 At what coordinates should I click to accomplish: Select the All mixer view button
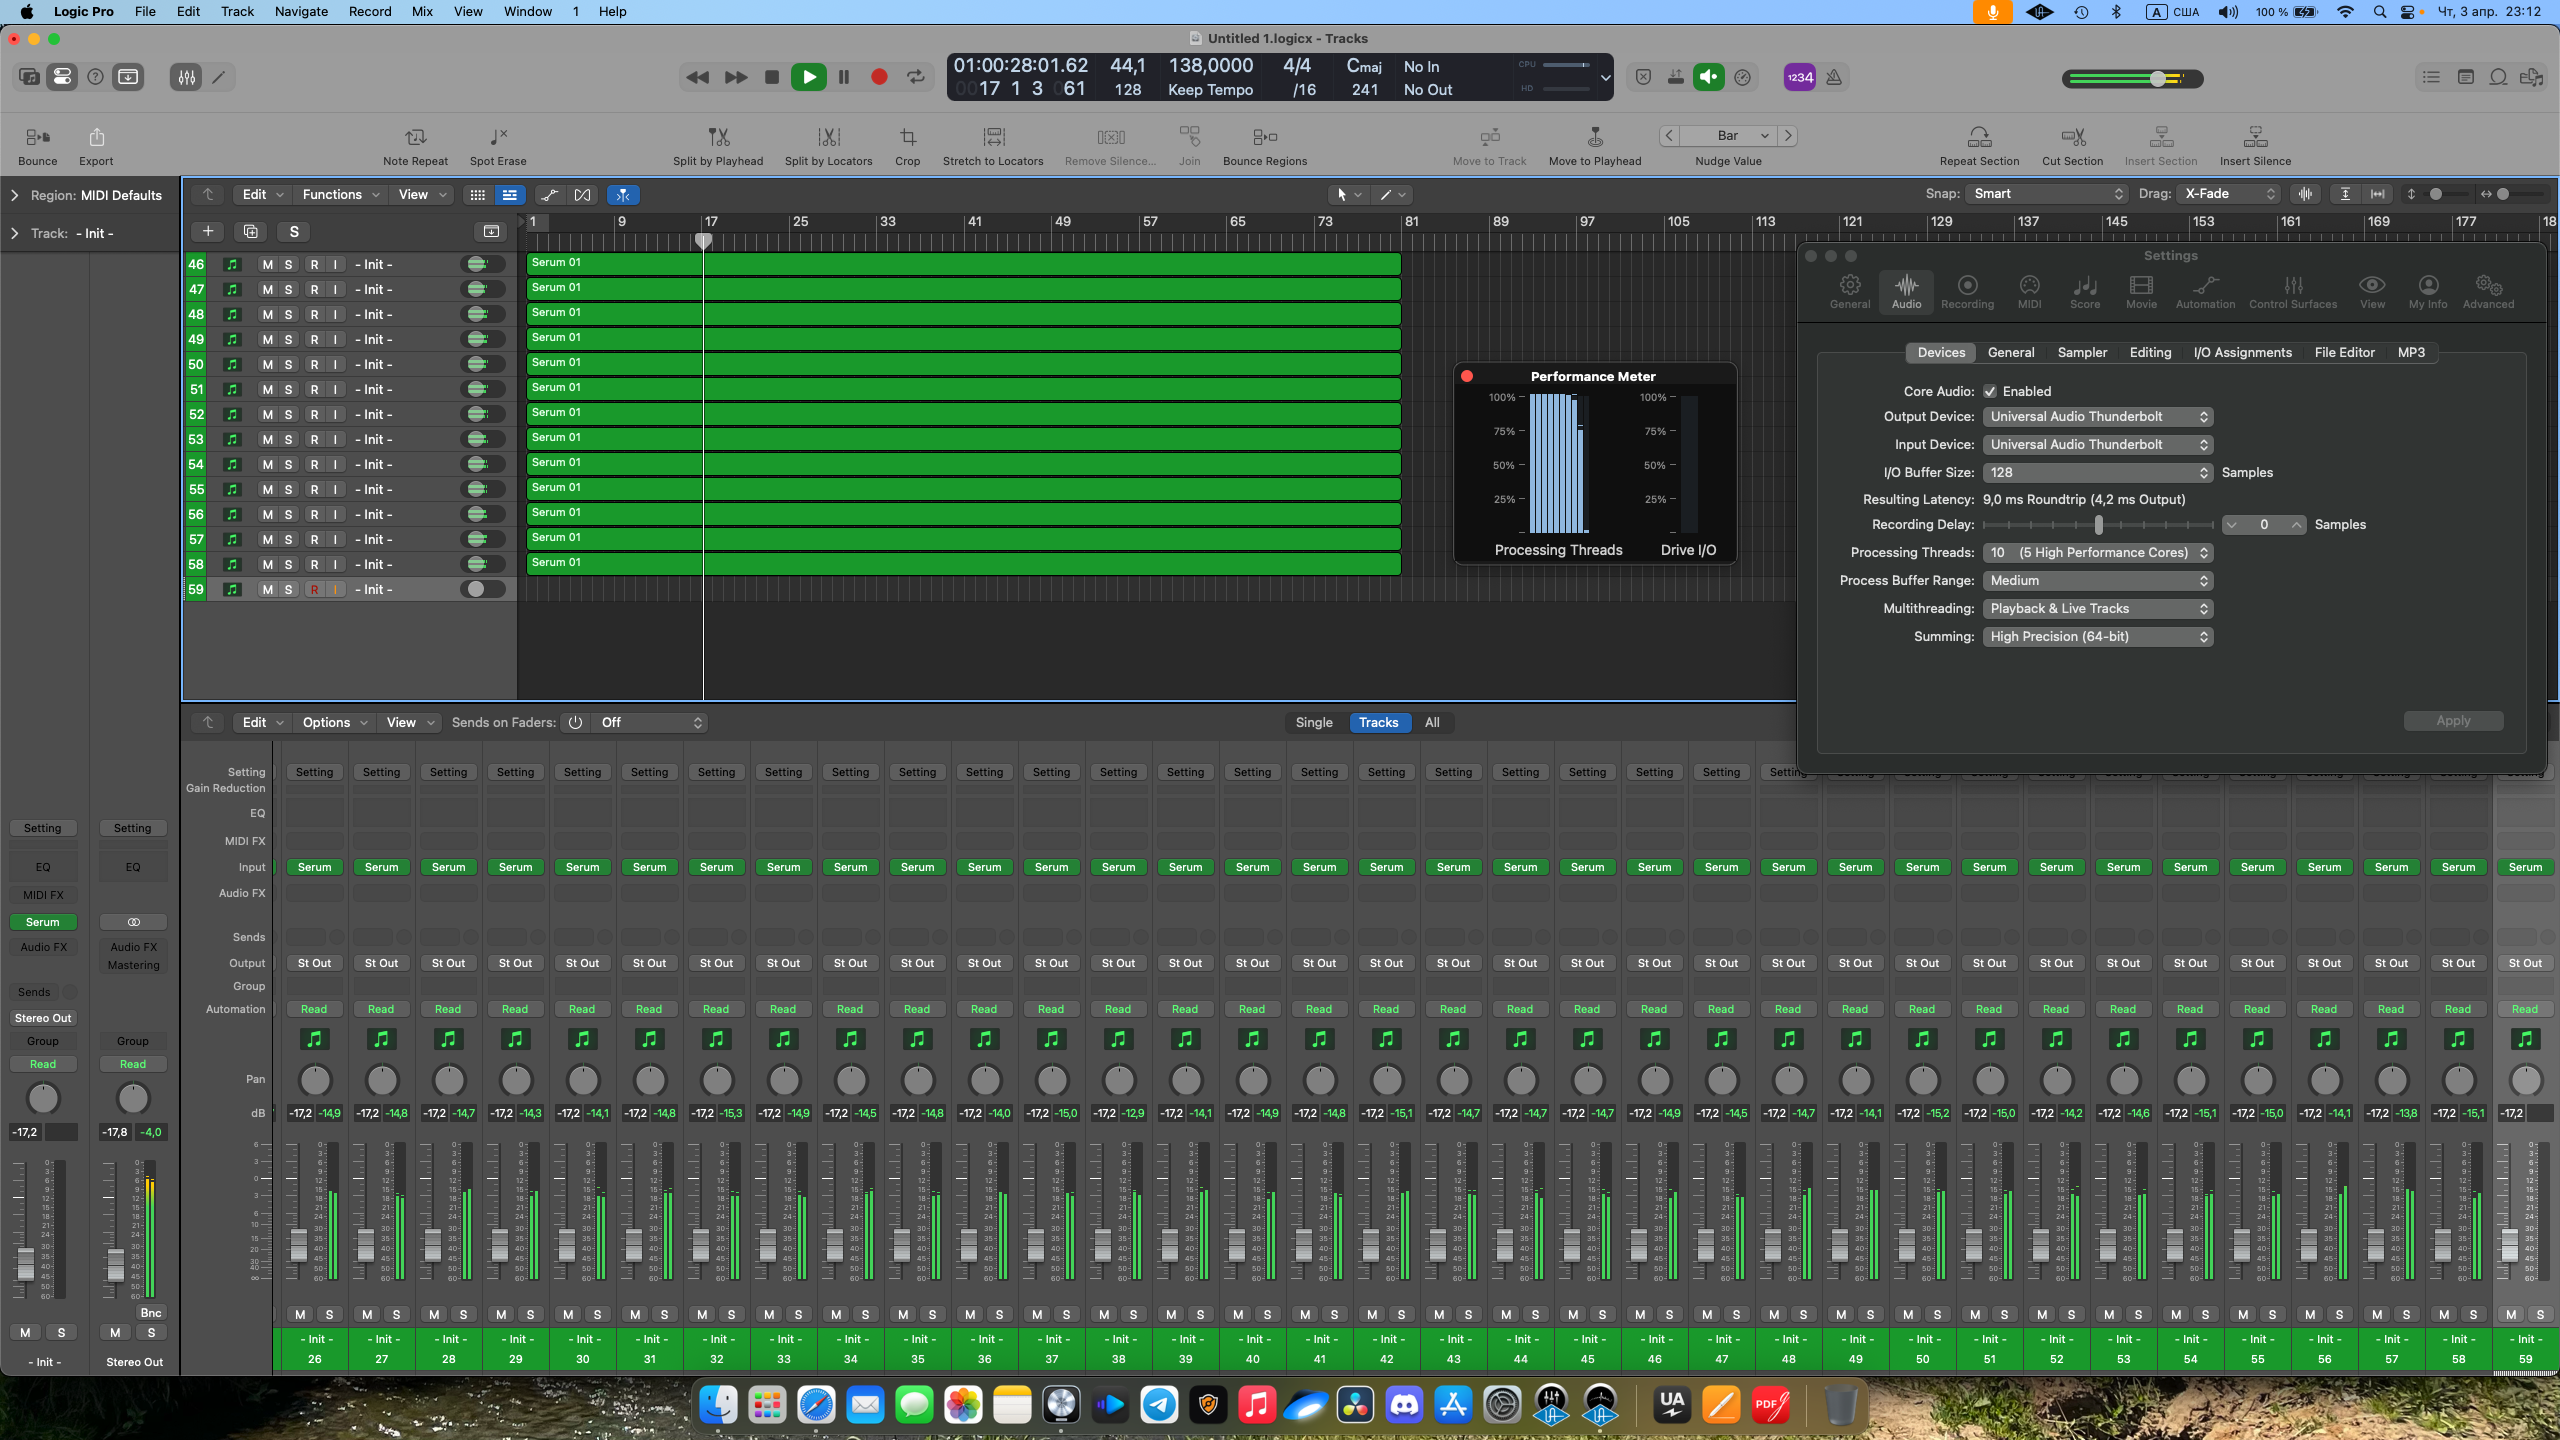(x=1432, y=723)
